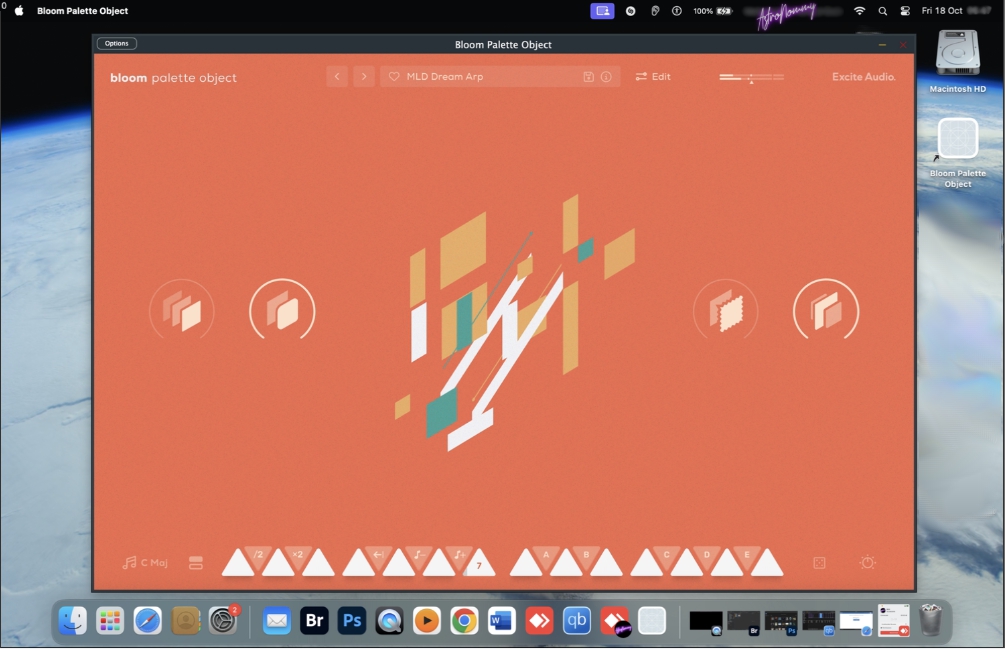Image resolution: width=1005 pixels, height=649 pixels.
Task: Click the Excite Audio logo
Action: (x=863, y=77)
